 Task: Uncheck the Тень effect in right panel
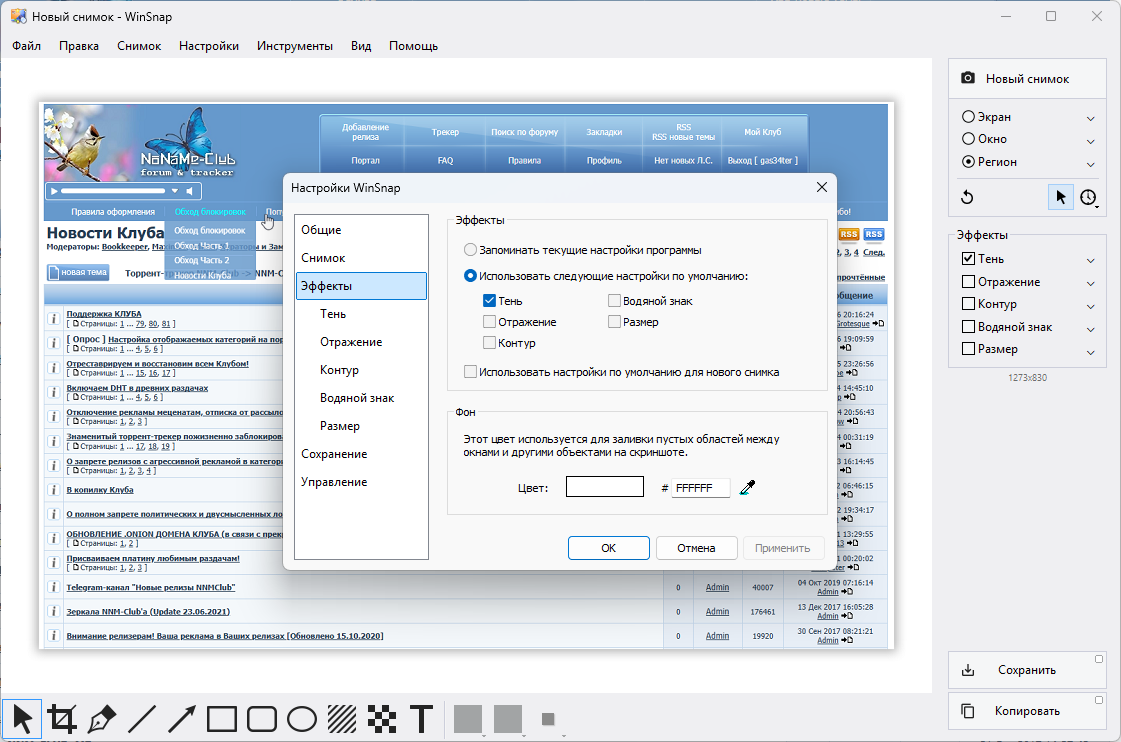click(968, 260)
